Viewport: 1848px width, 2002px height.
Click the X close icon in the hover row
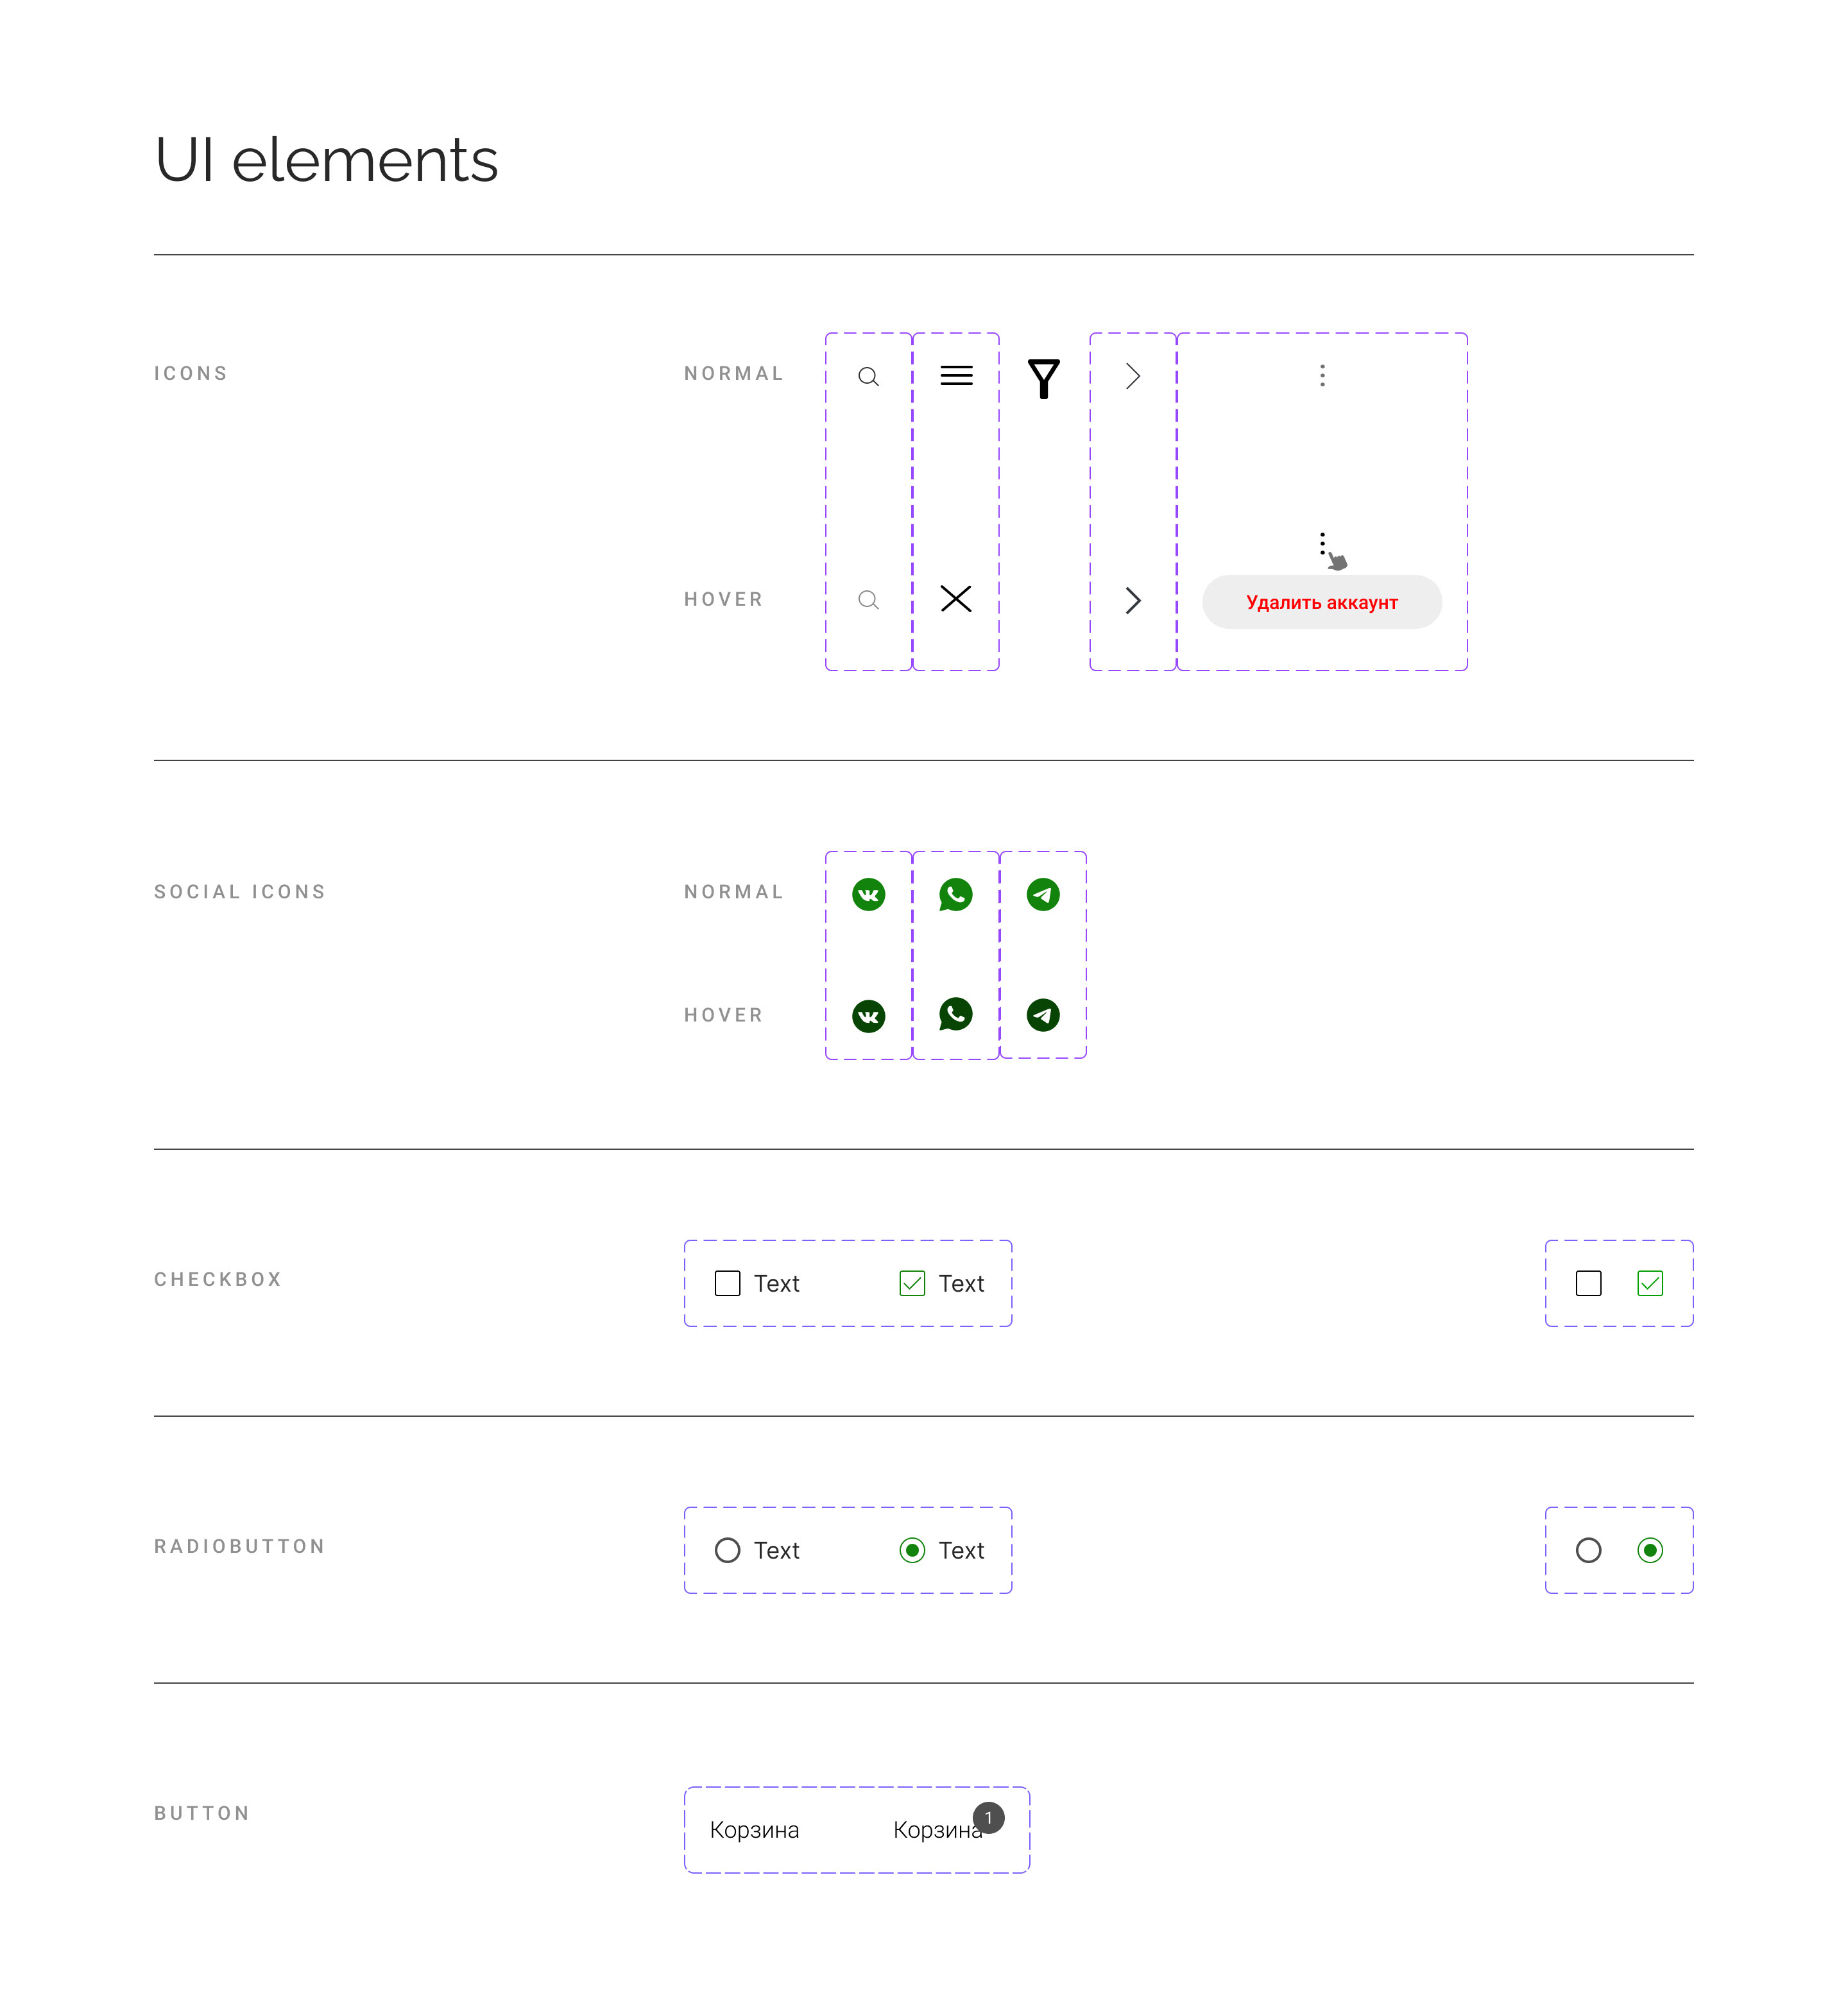(956, 599)
